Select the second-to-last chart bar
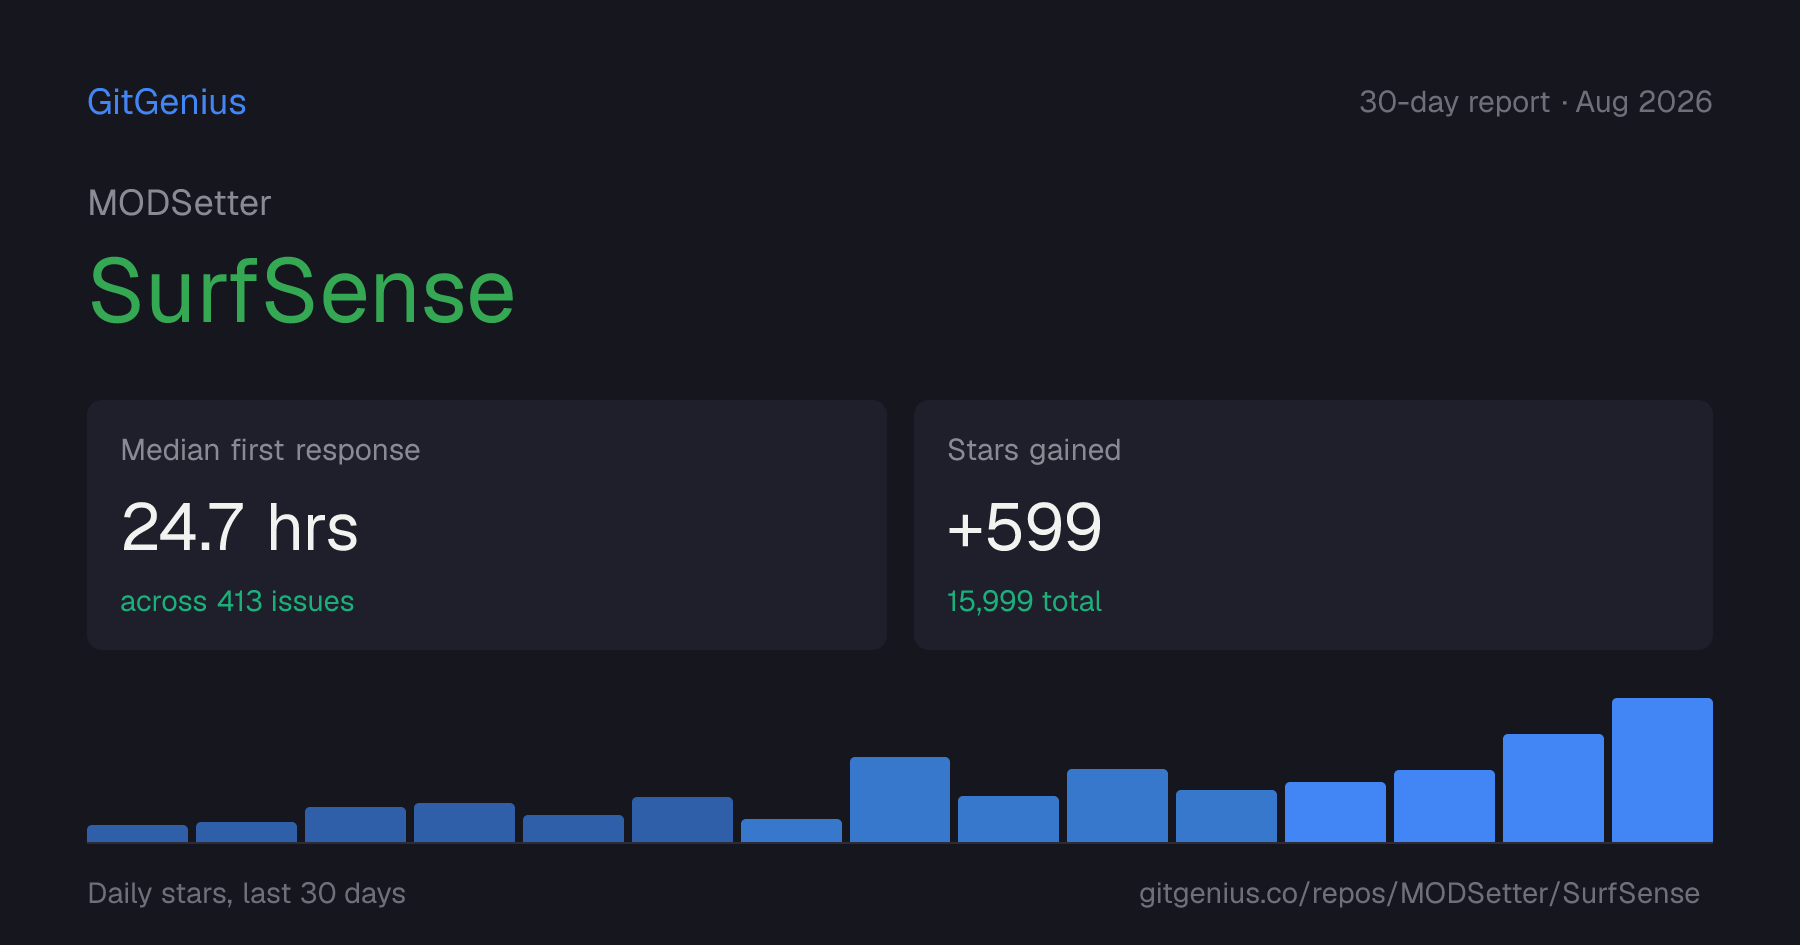Image resolution: width=1800 pixels, height=945 pixels. click(x=1553, y=788)
